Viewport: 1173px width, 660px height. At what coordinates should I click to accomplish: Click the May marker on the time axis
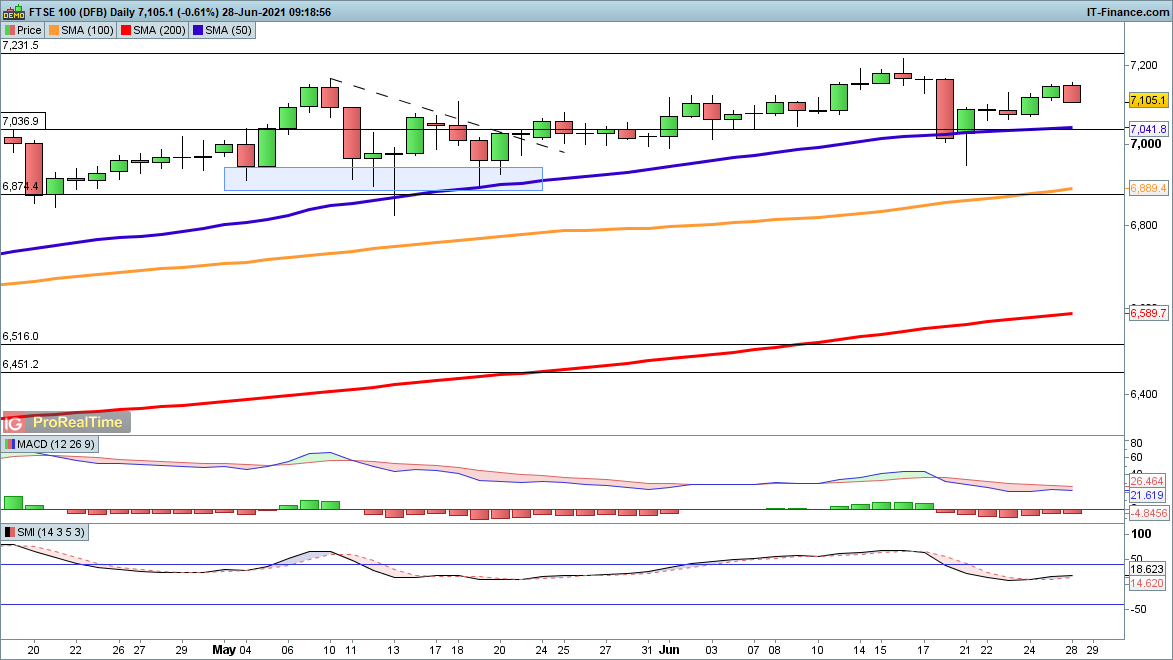[x=224, y=648]
